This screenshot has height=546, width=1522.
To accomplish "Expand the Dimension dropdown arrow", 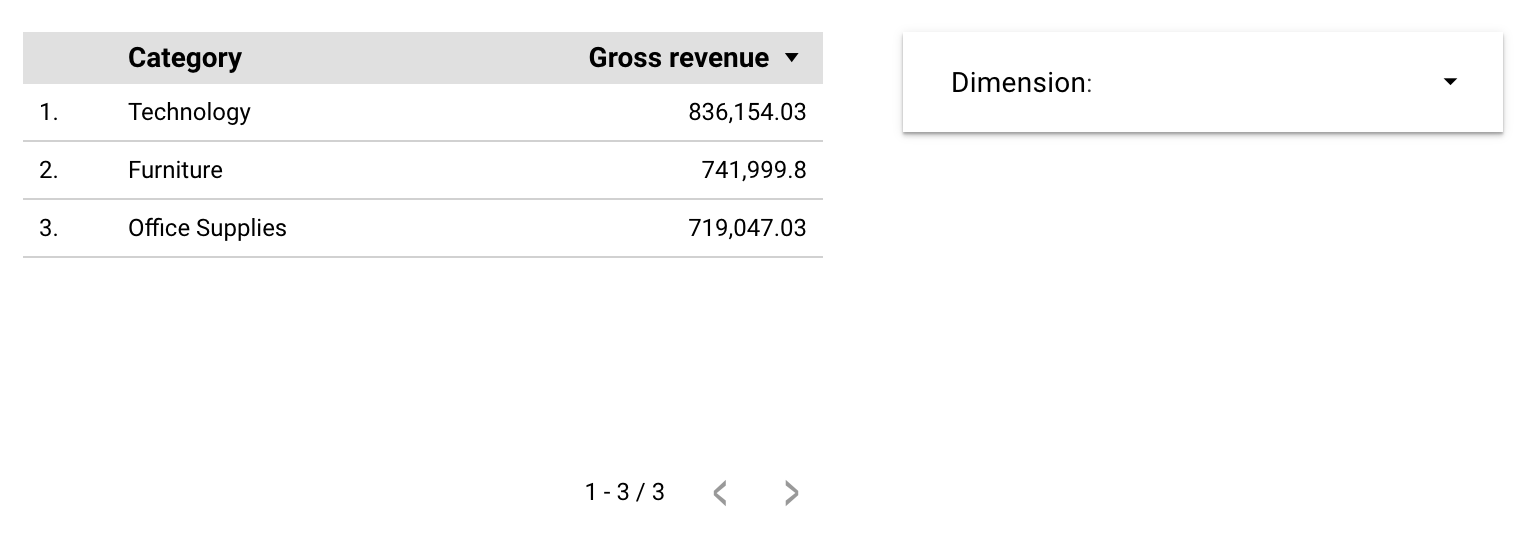I will pyautogui.click(x=1450, y=82).
